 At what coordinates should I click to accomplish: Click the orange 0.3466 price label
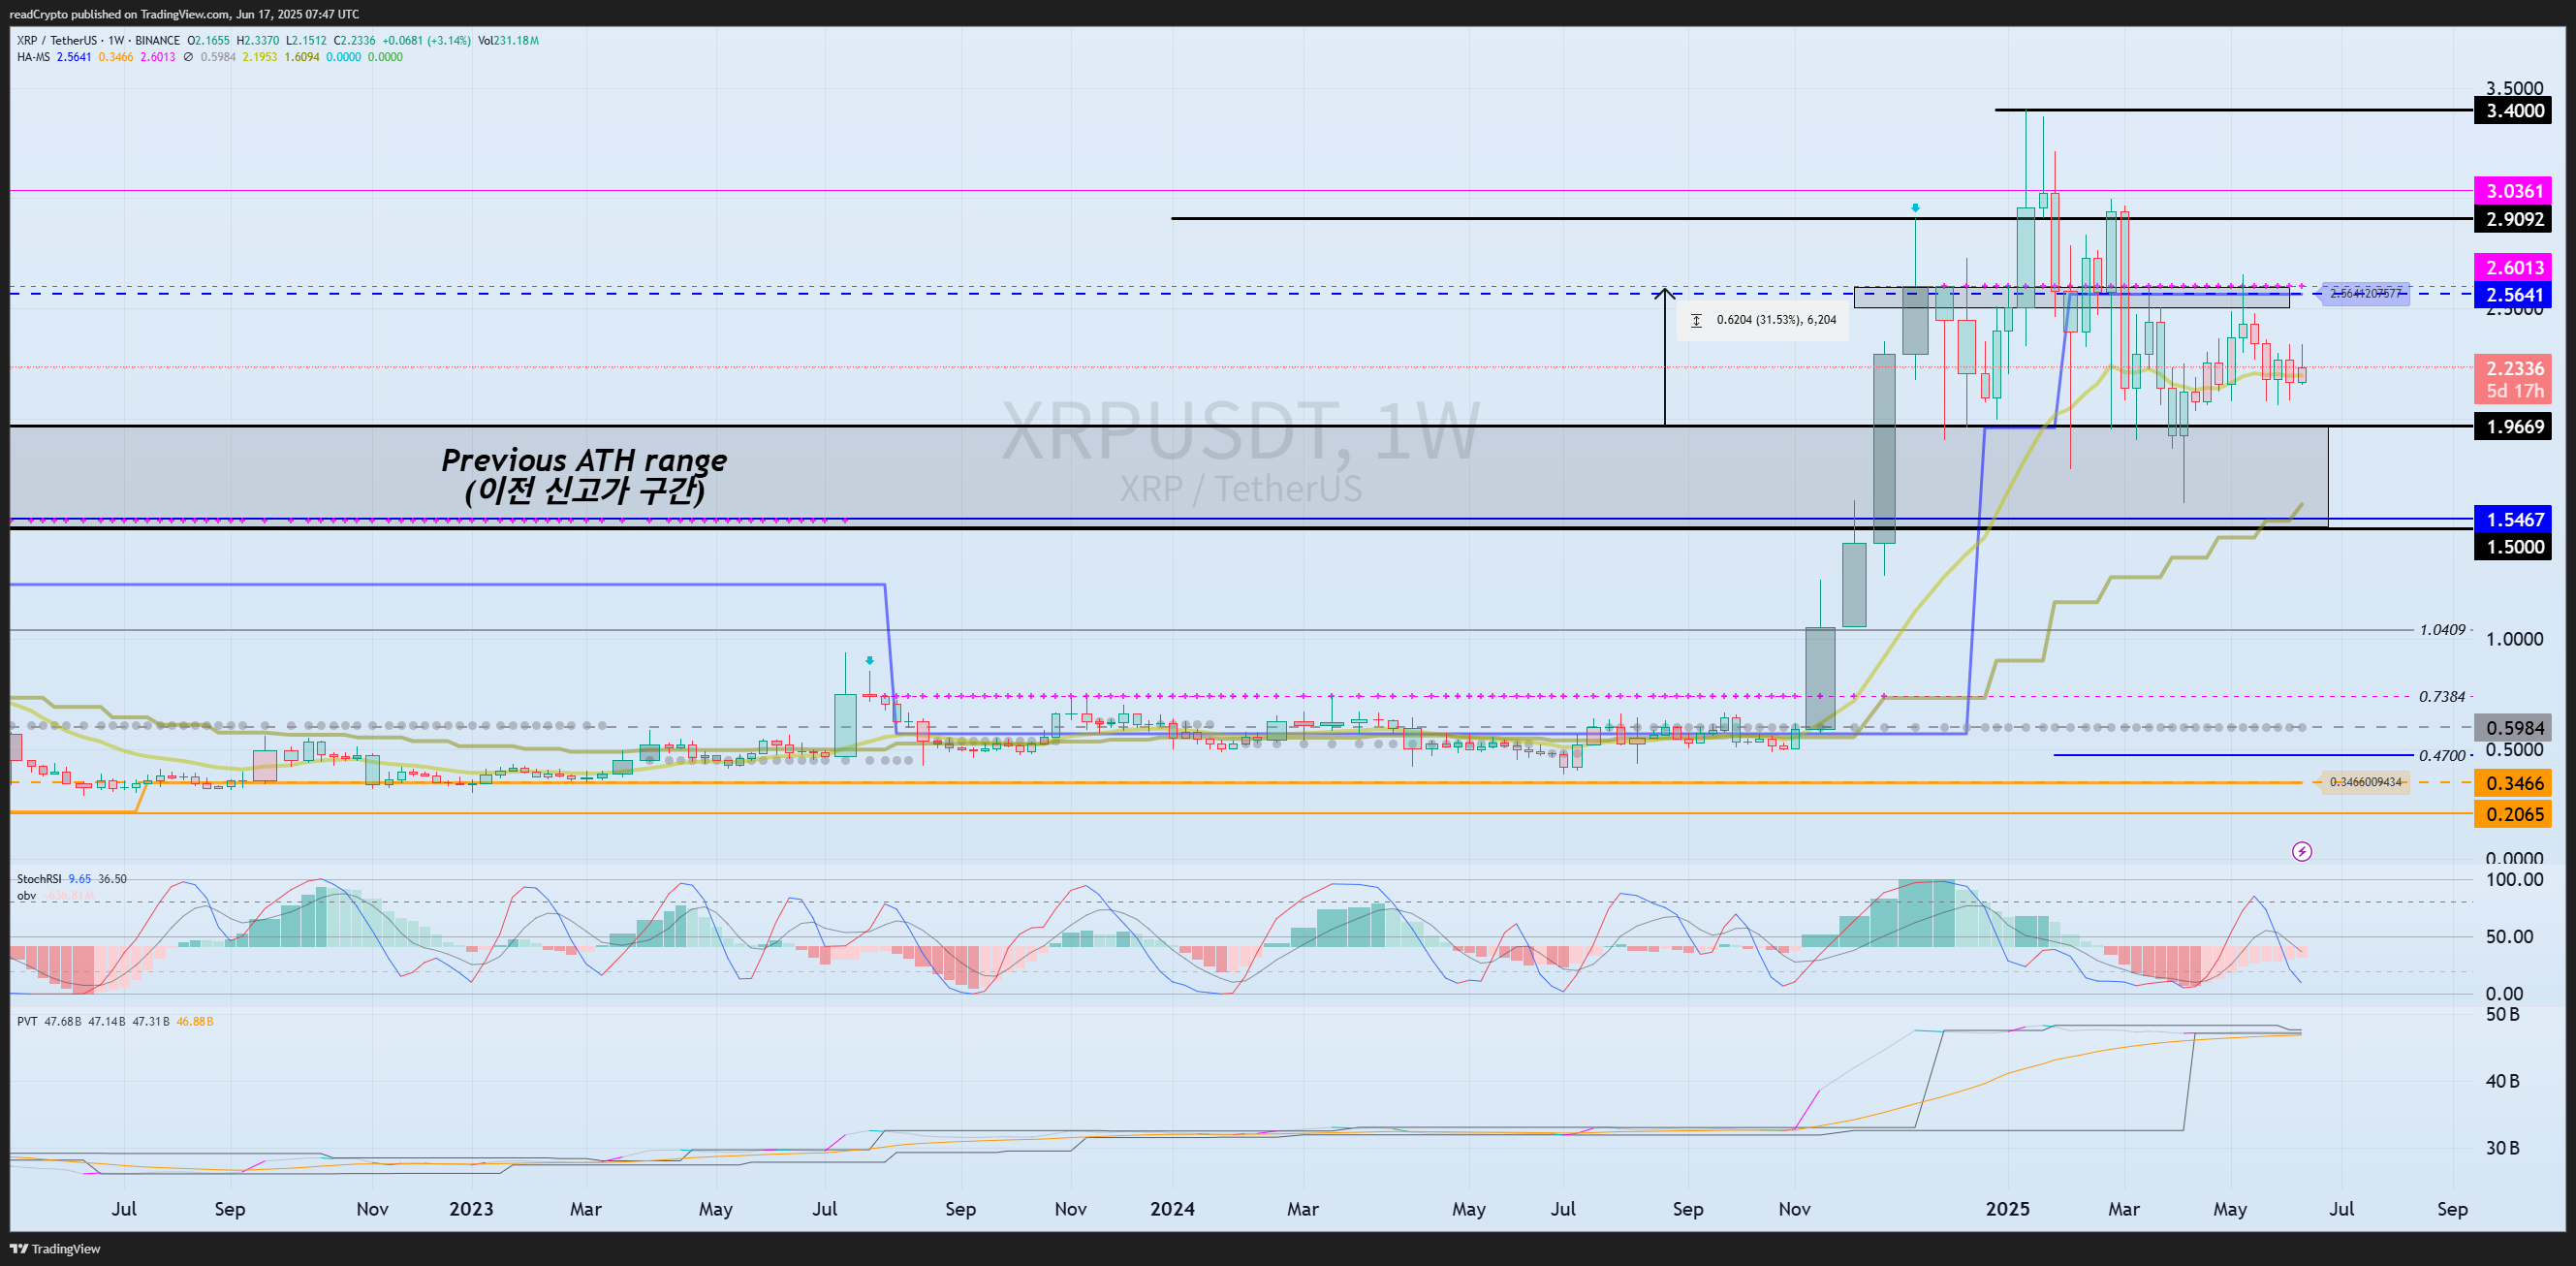click(x=2514, y=783)
